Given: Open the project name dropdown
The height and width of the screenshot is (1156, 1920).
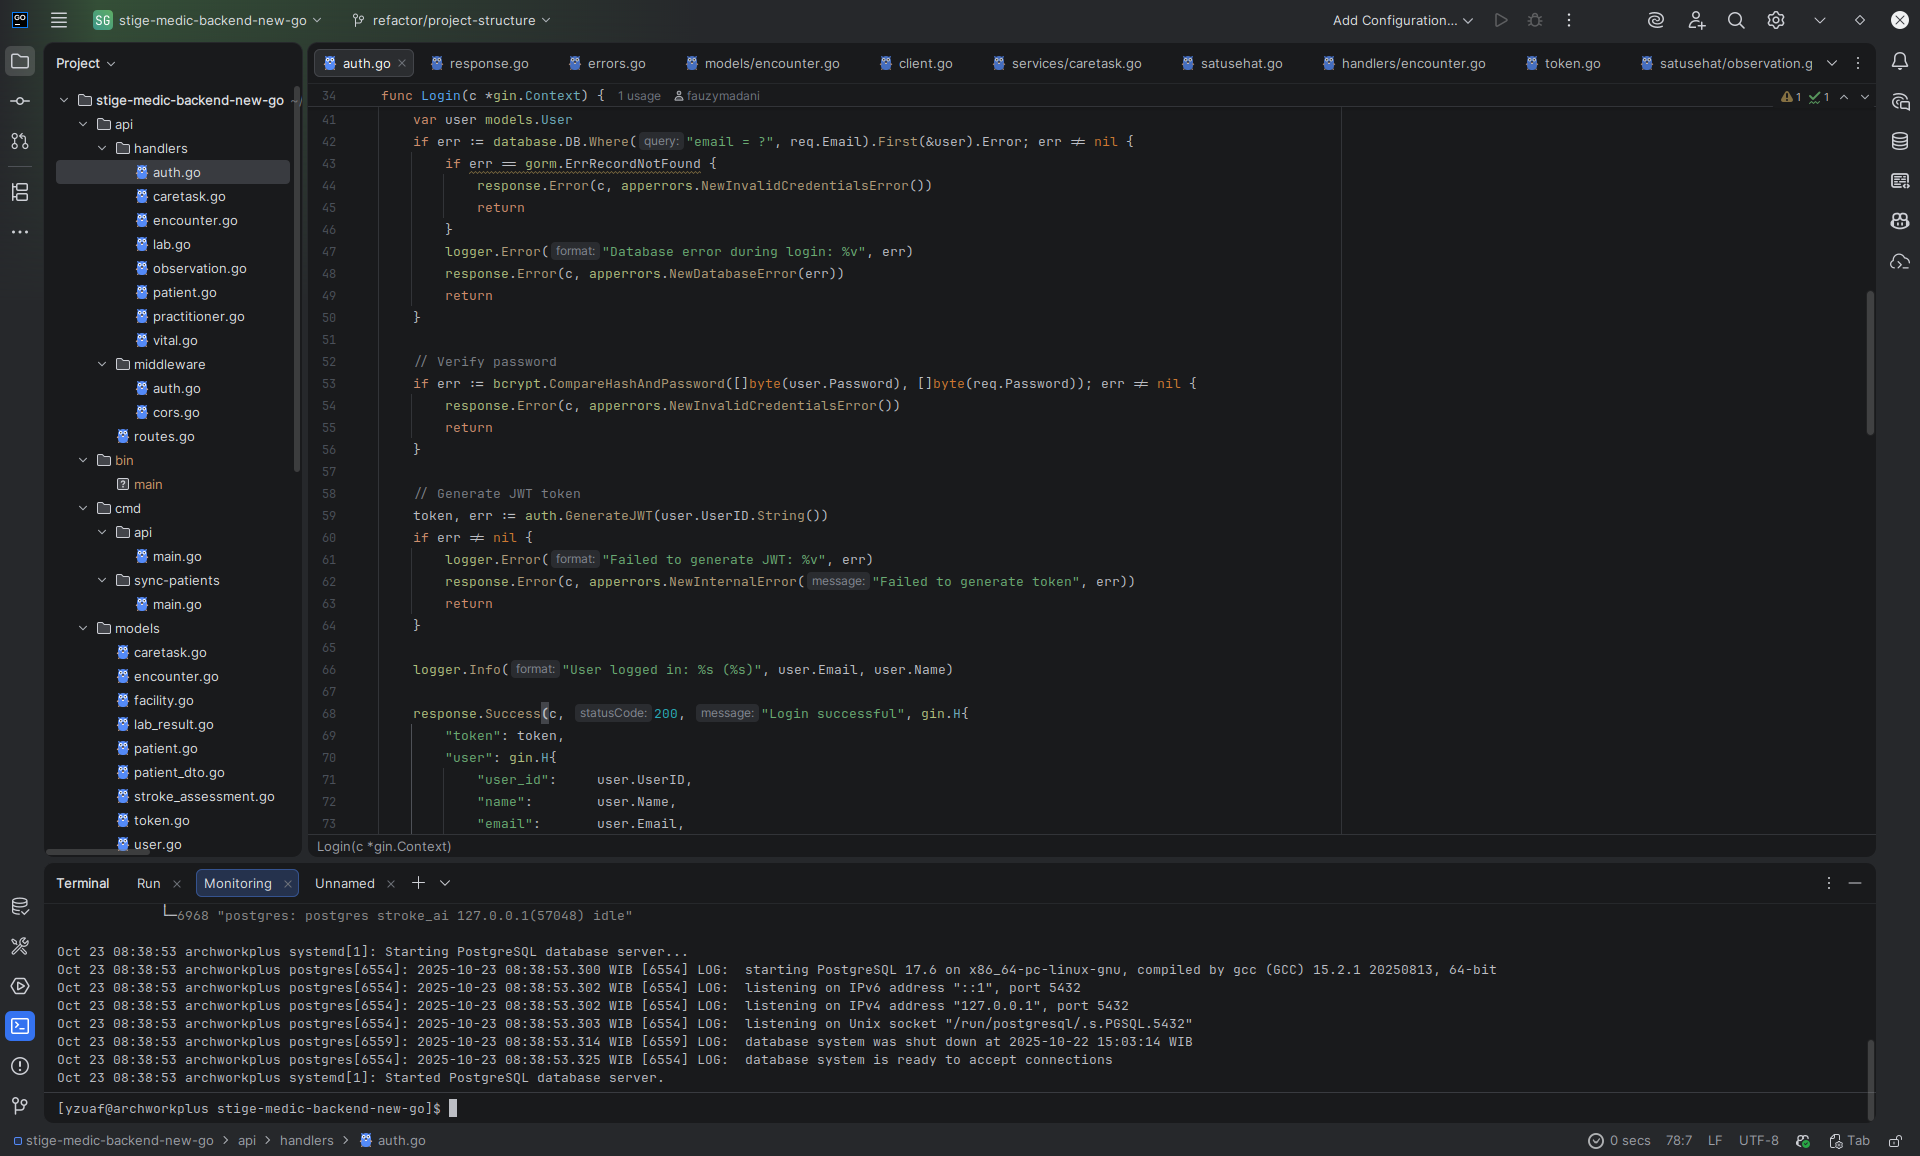Looking at the screenshot, I should click(x=208, y=20).
